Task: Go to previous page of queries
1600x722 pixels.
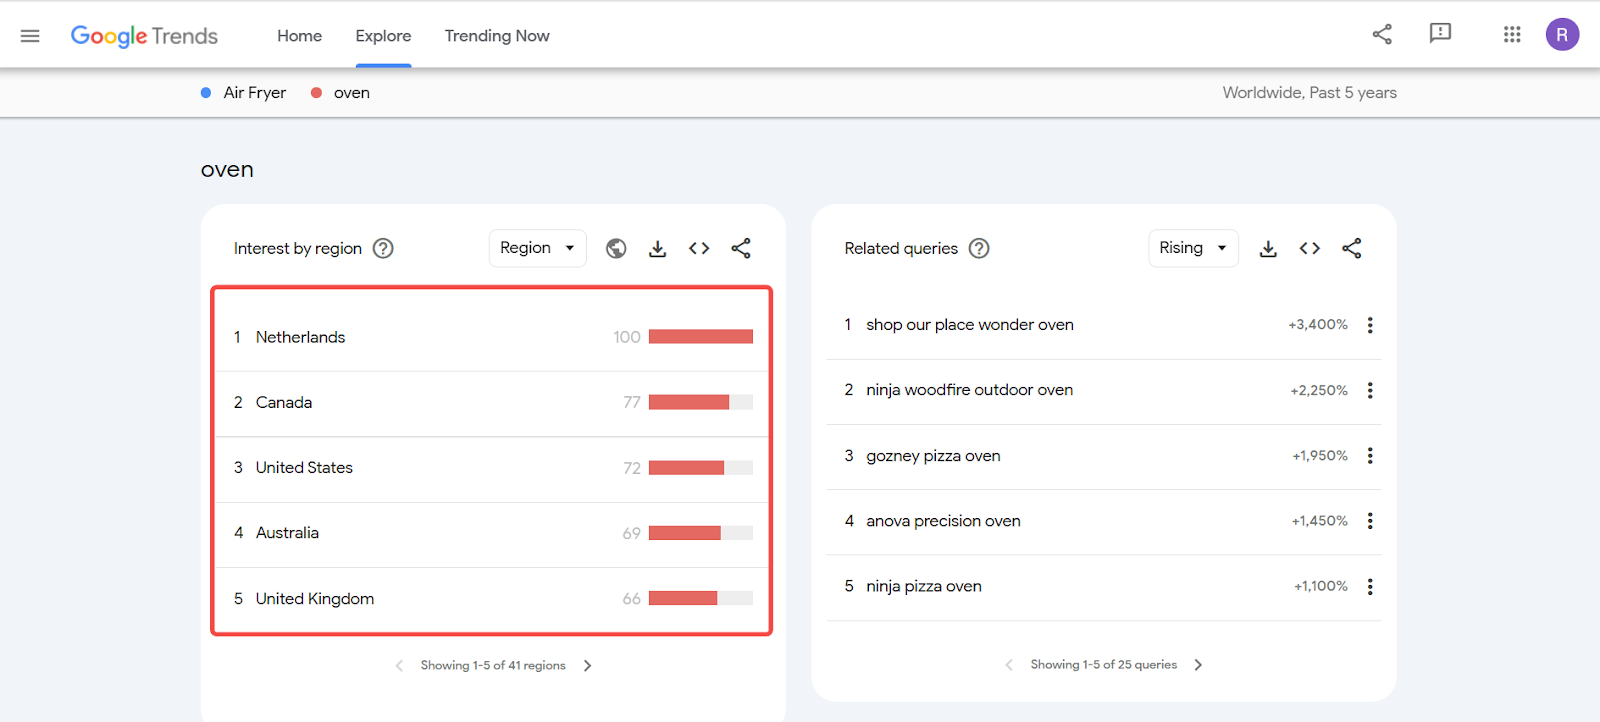Action: coord(1009,664)
